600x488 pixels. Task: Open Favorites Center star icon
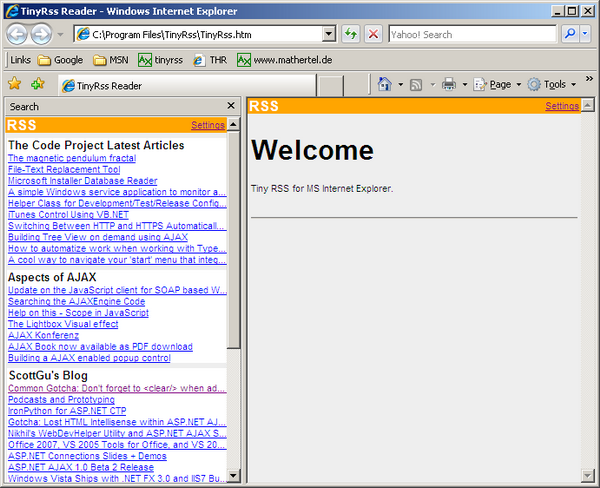coord(15,83)
